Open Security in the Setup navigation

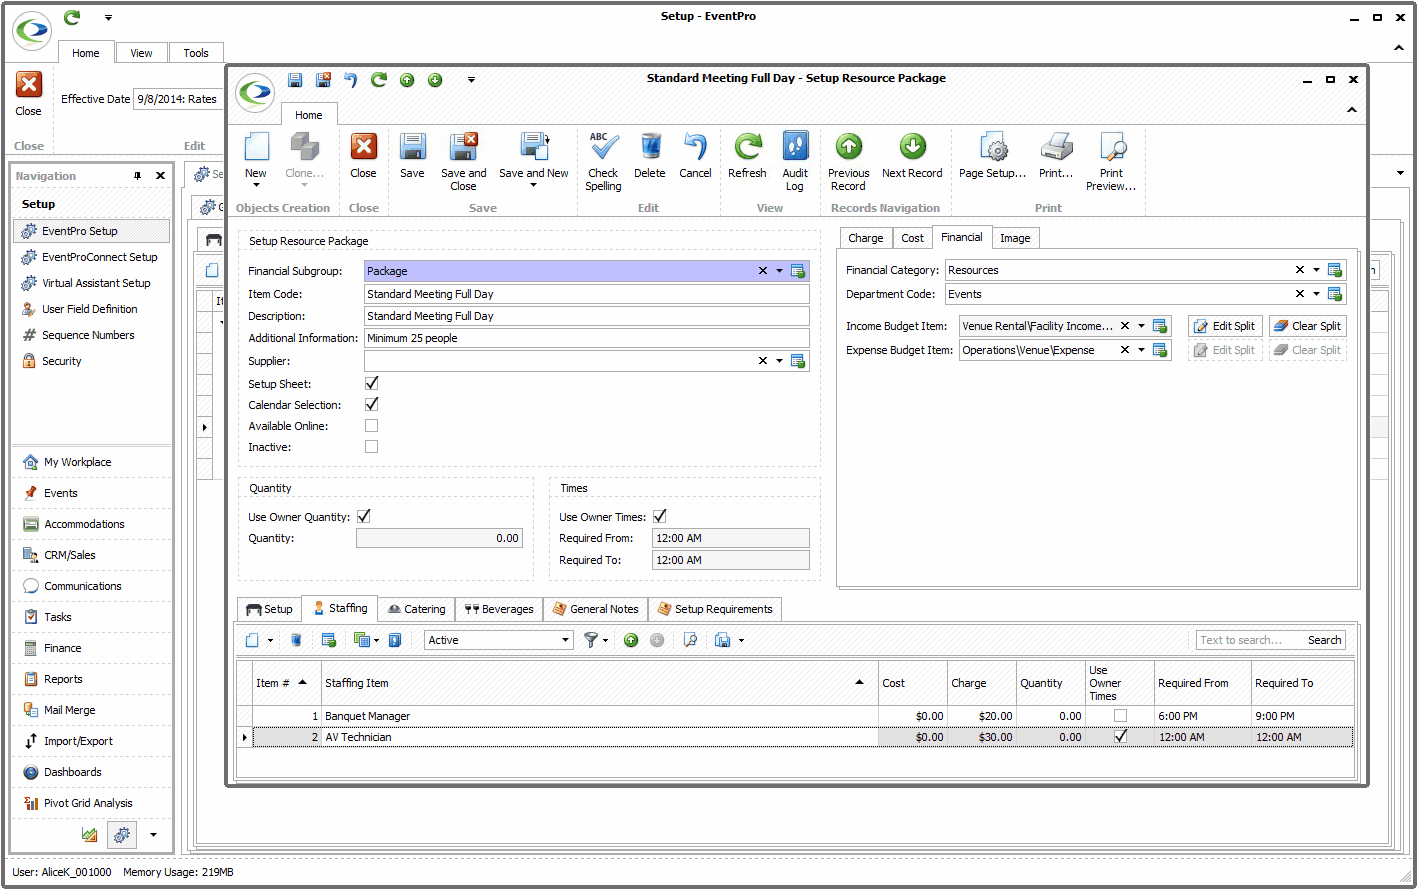61,361
